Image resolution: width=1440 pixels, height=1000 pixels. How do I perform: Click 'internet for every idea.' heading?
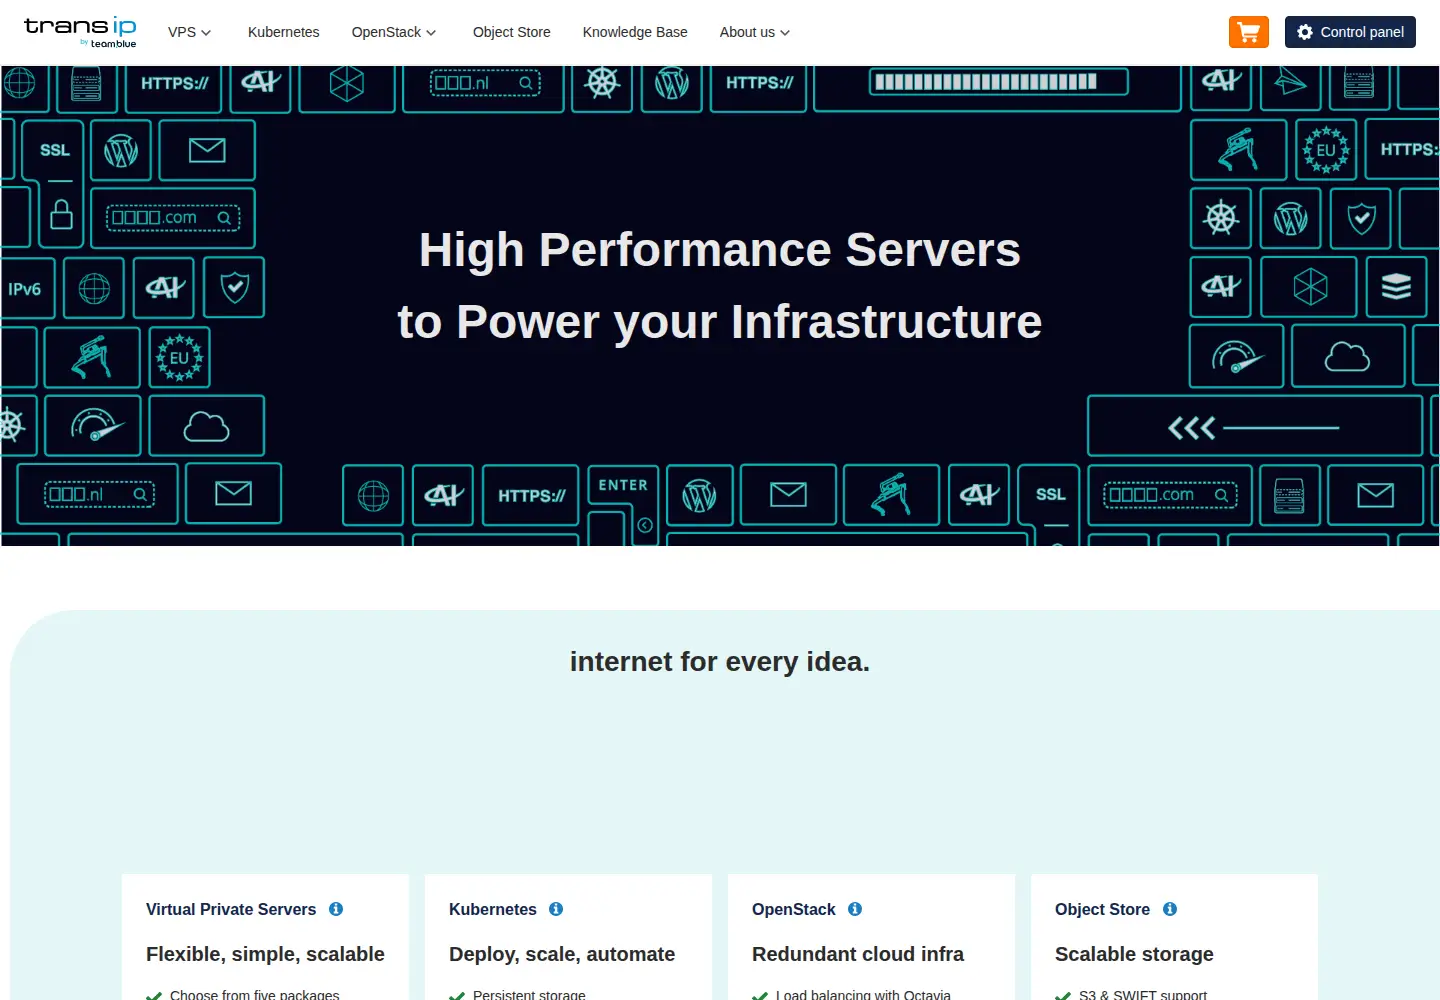720,662
